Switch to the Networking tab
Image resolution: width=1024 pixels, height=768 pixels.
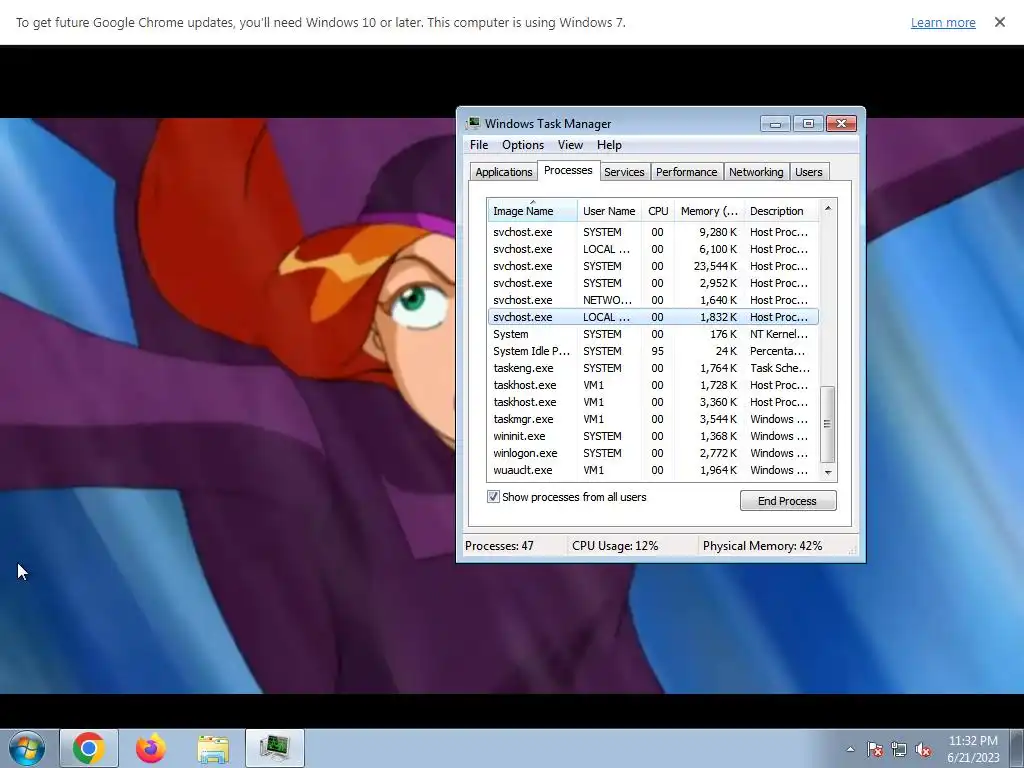coord(756,172)
